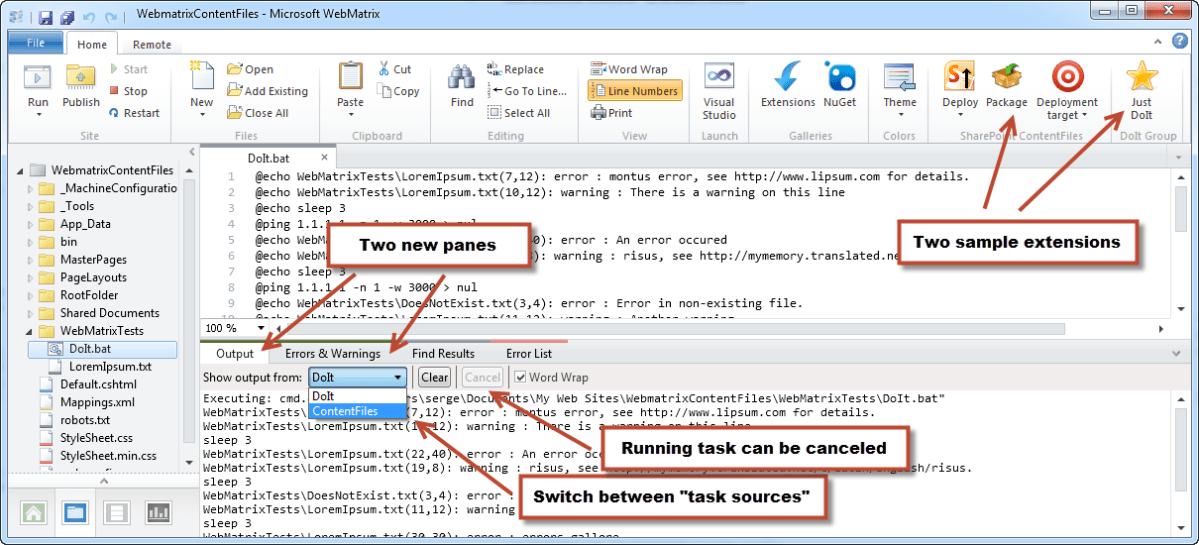Collapse the bottom output pane chevron
The height and width of the screenshot is (545, 1199).
1176,353
